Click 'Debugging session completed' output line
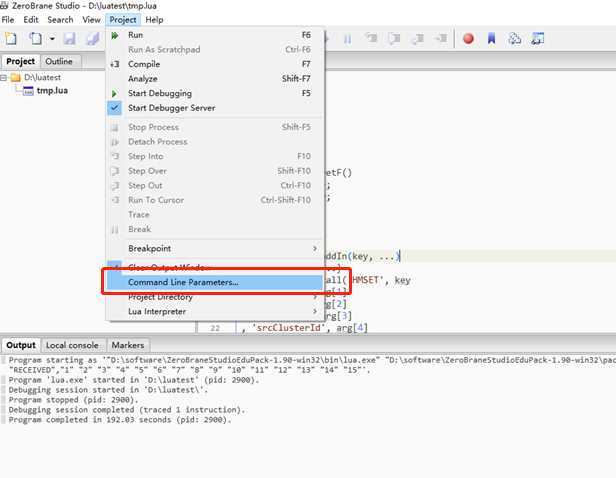616x478 pixels. coord(126,410)
